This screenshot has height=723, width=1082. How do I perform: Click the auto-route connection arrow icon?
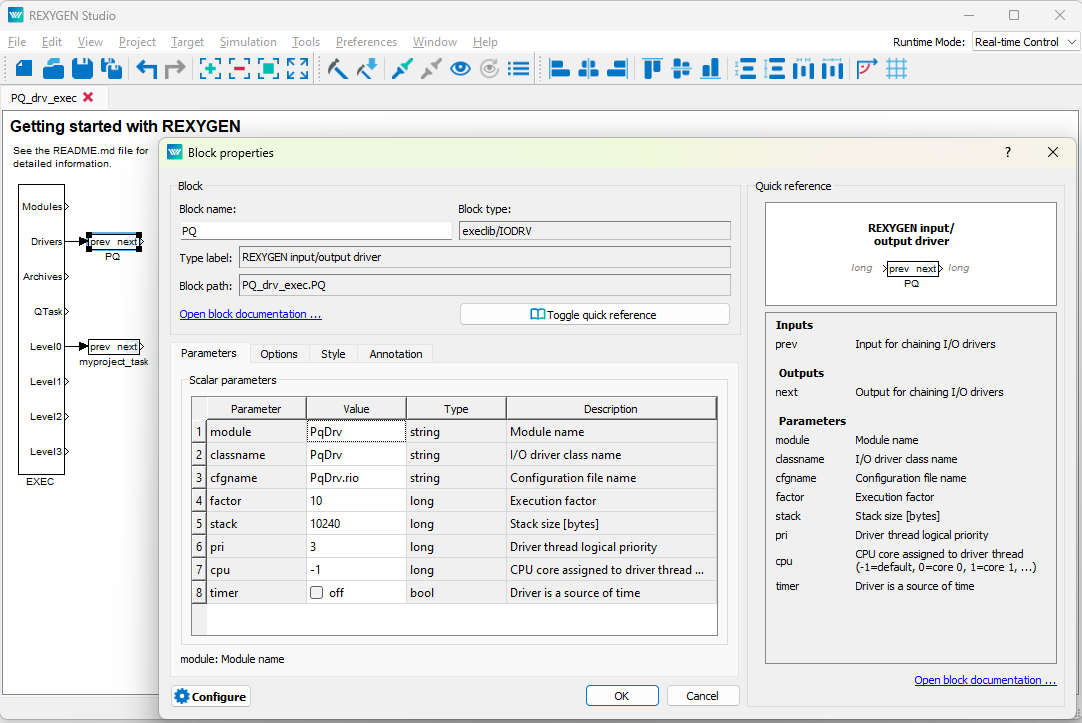pyautogui.click(x=867, y=68)
